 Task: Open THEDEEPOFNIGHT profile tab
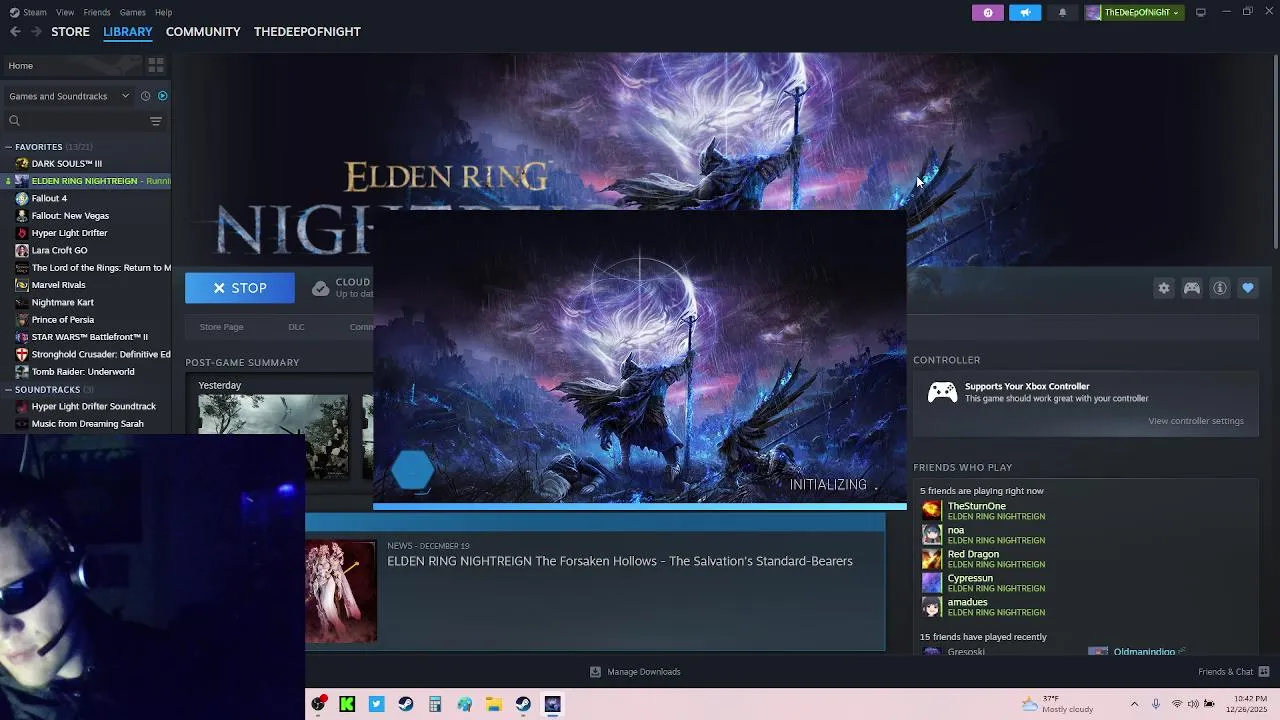point(307,32)
